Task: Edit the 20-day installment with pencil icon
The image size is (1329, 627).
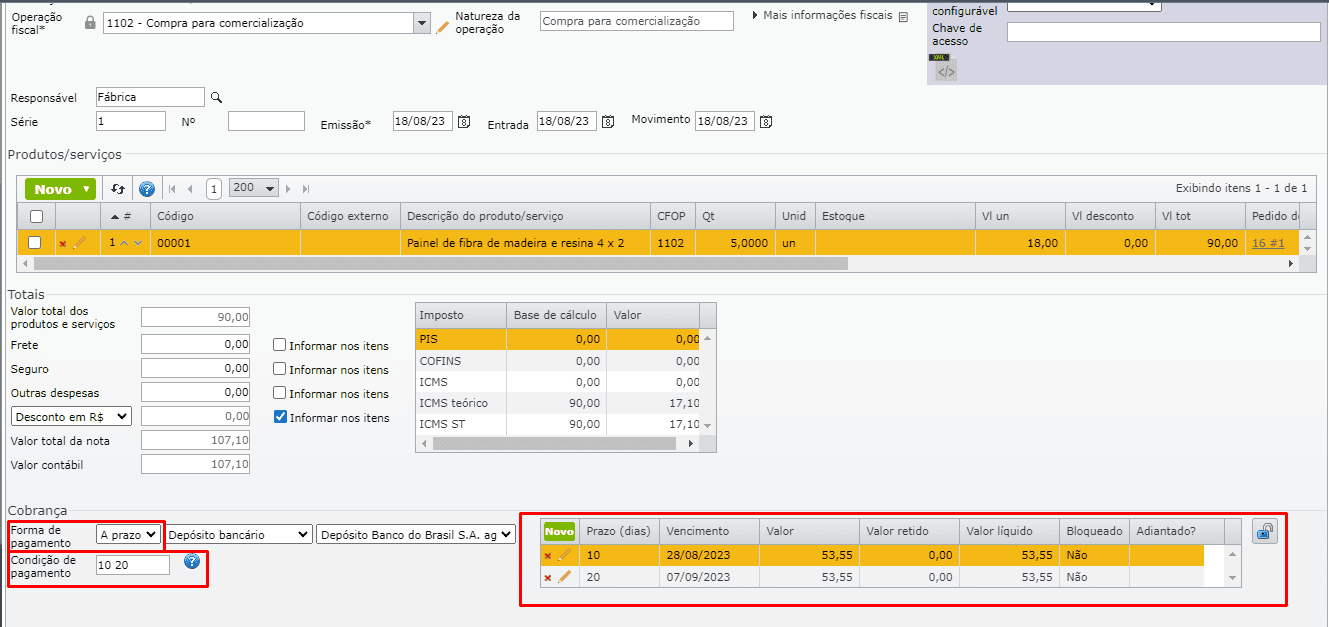Action: [565, 577]
